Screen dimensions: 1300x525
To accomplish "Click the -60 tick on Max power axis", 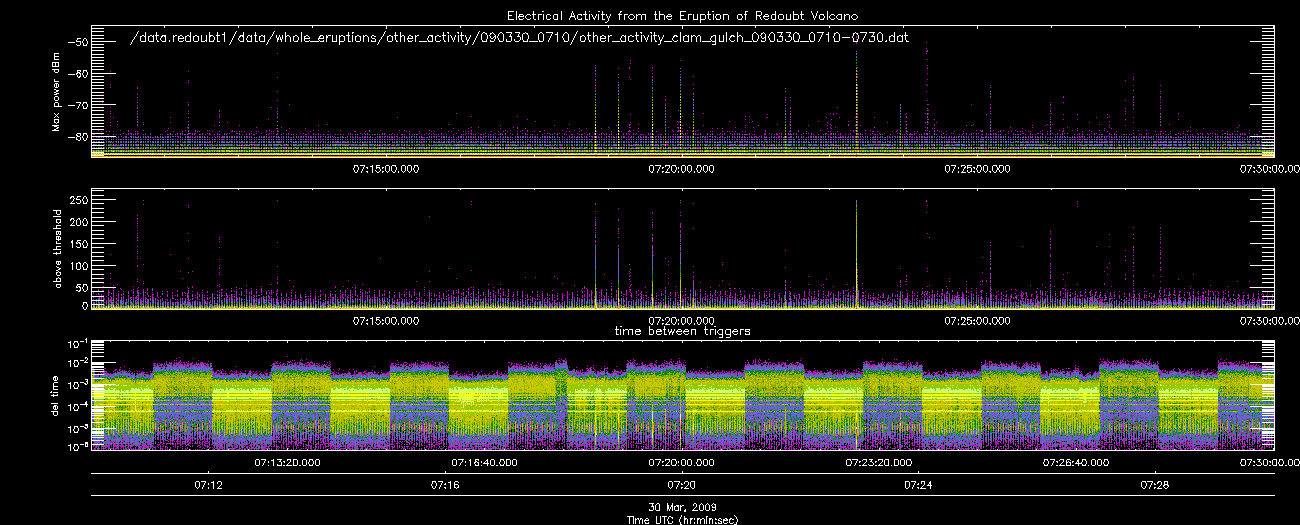I will coord(78,73).
